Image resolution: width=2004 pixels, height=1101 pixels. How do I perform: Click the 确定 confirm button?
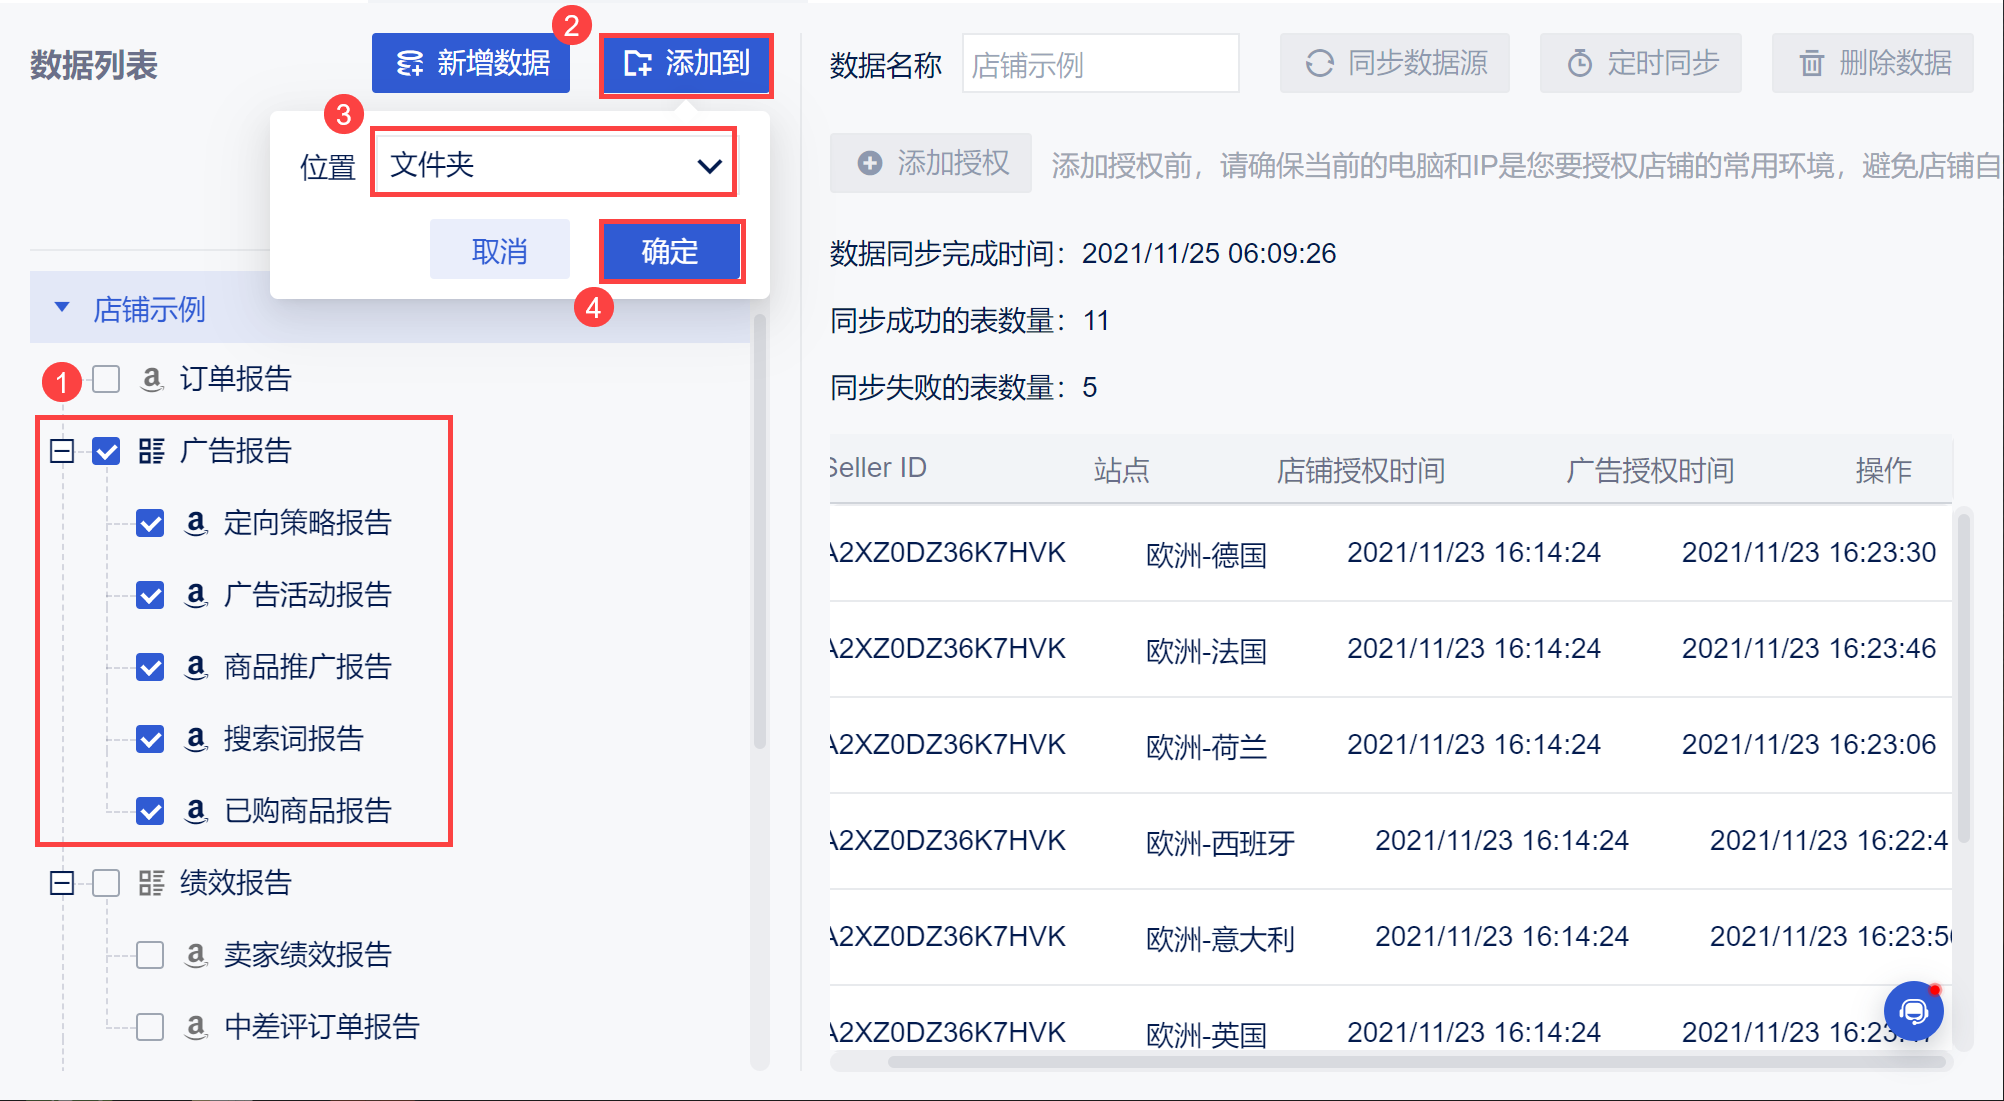671,251
